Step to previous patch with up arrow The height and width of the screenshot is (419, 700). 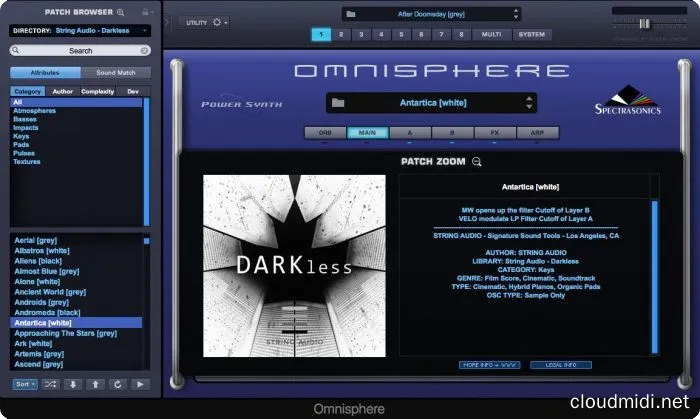pyautogui.click(x=95, y=383)
